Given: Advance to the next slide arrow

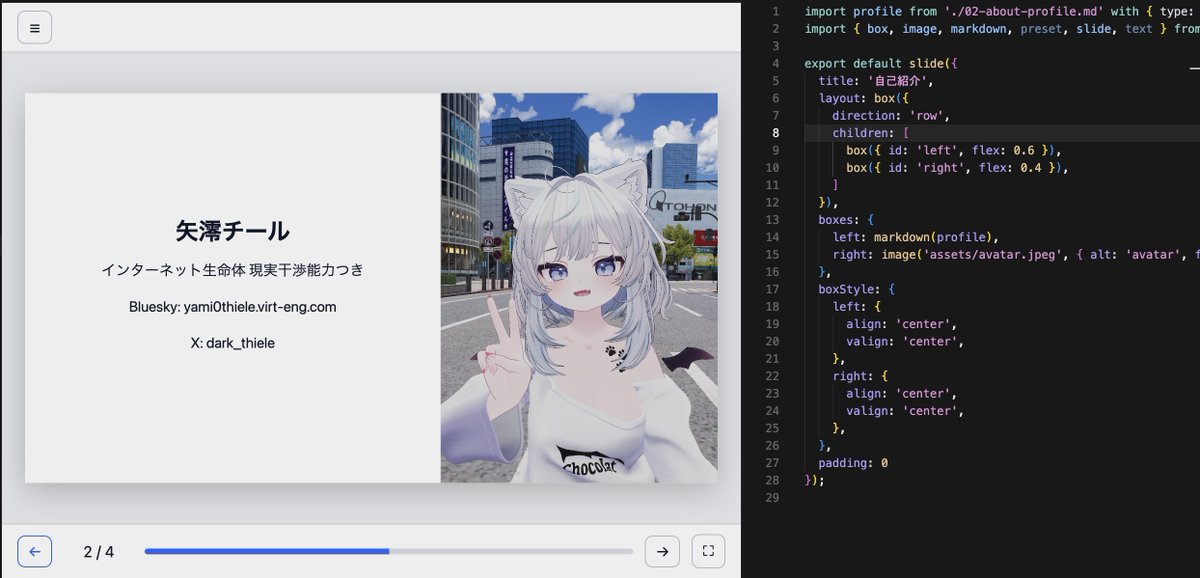Looking at the screenshot, I should 662,551.
